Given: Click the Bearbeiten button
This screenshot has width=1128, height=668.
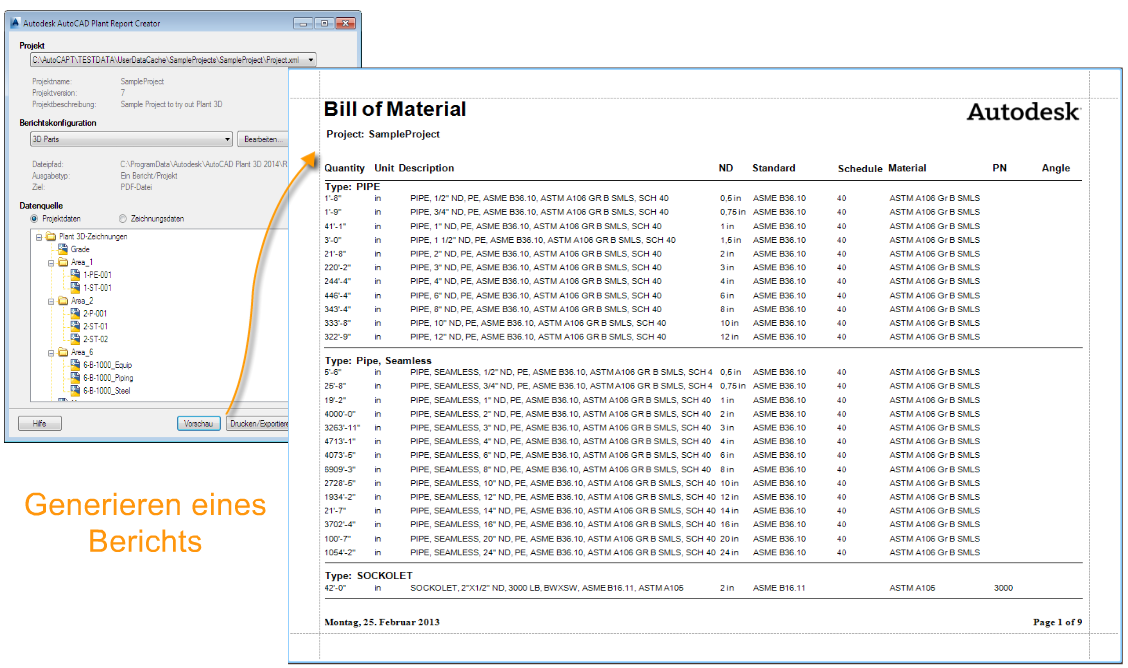Looking at the screenshot, I should pyautogui.click(x=263, y=139).
